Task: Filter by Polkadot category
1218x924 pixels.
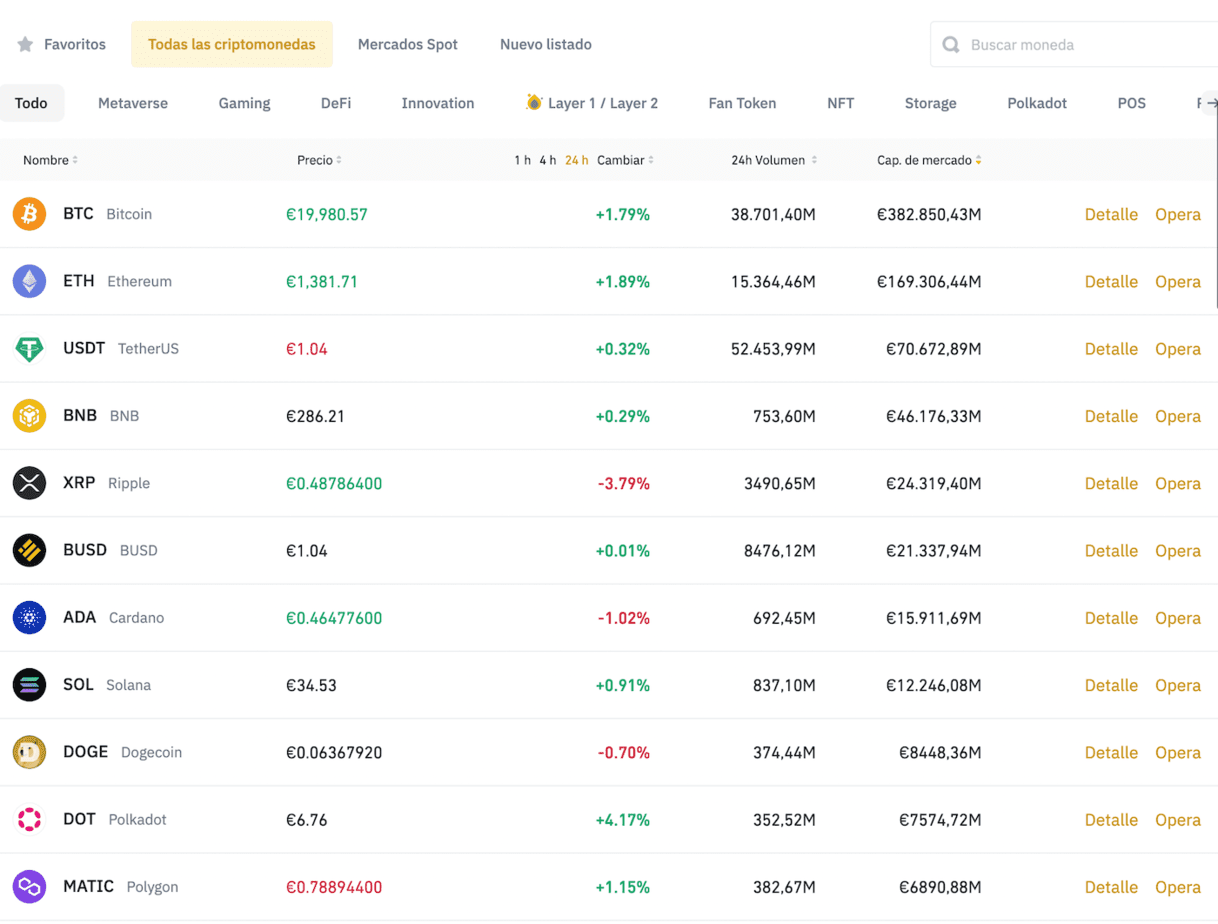Action: pos(1037,103)
